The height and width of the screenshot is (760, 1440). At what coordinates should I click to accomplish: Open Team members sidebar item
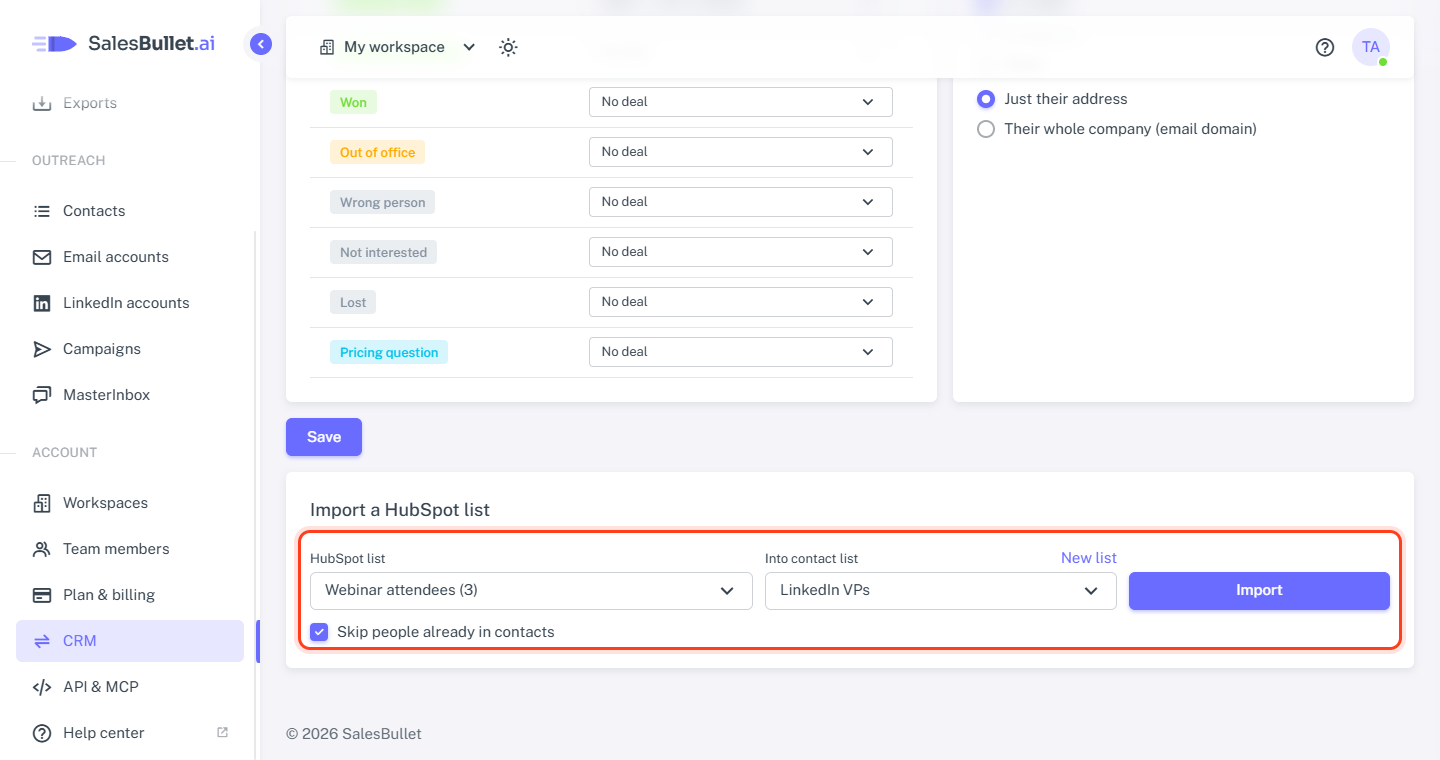pos(130,549)
